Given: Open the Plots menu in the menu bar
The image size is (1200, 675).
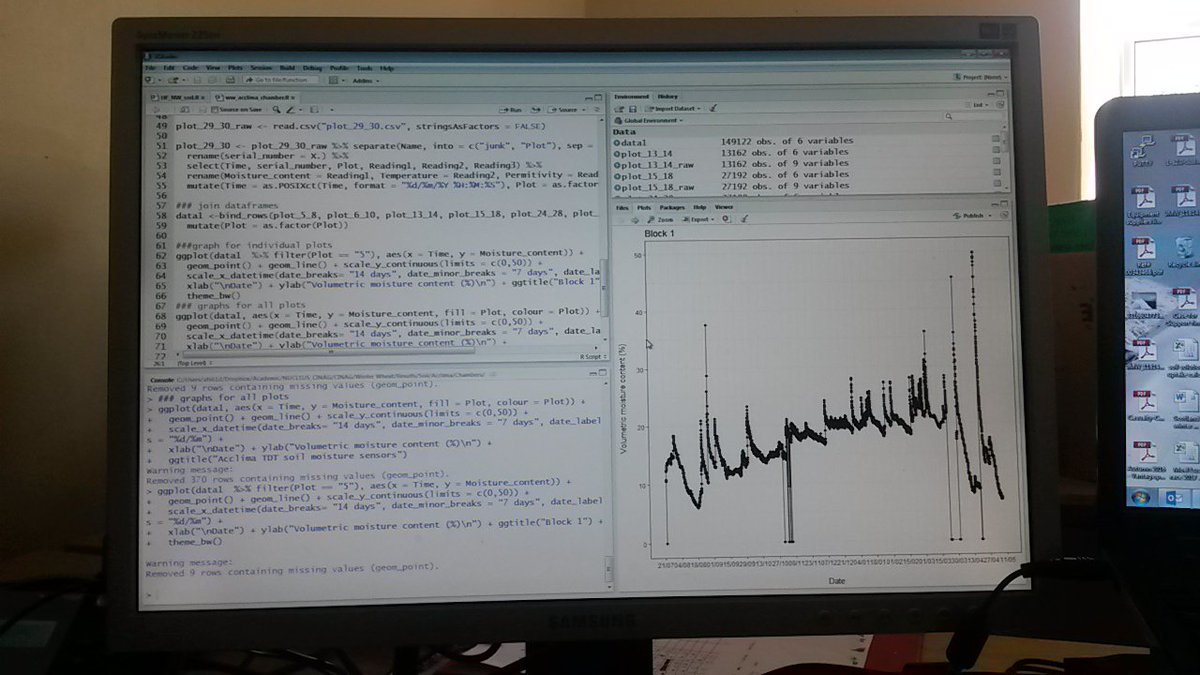Looking at the screenshot, I should tap(235, 67).
